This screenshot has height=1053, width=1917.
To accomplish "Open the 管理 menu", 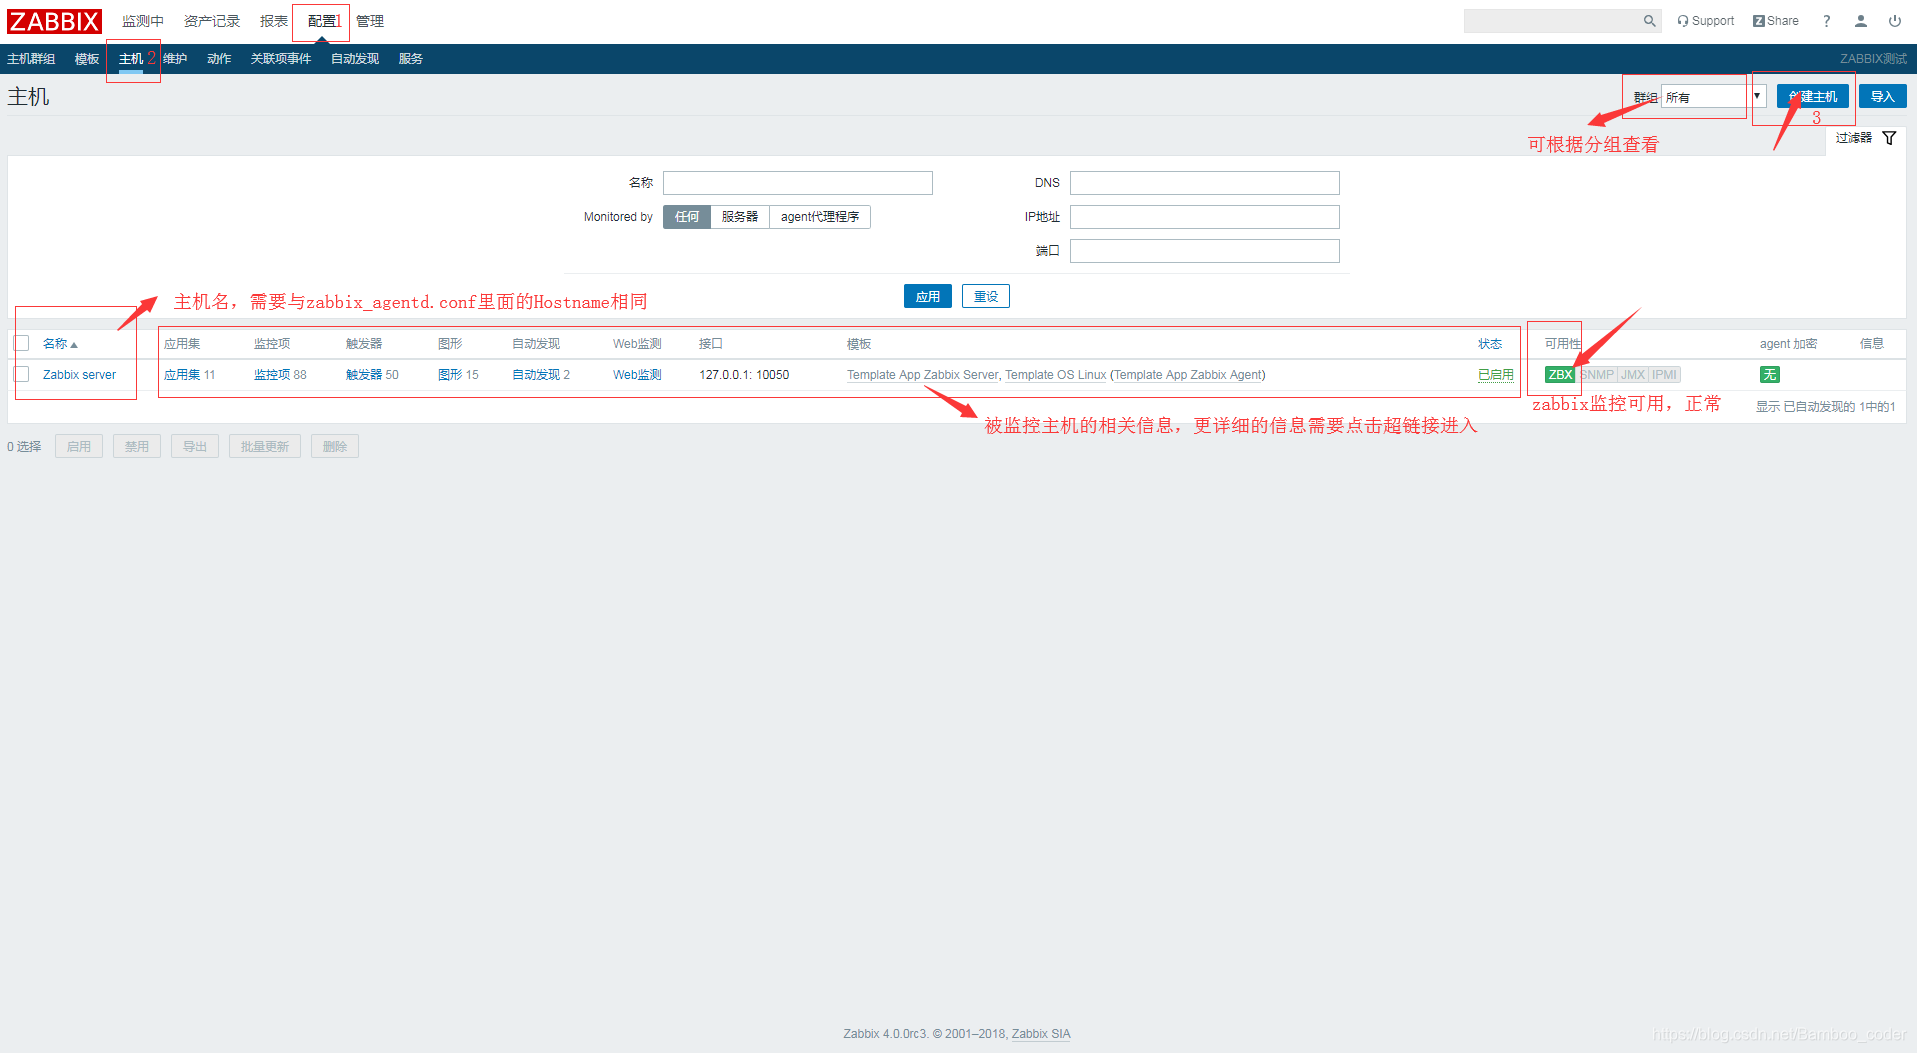I will pos(370,21).
